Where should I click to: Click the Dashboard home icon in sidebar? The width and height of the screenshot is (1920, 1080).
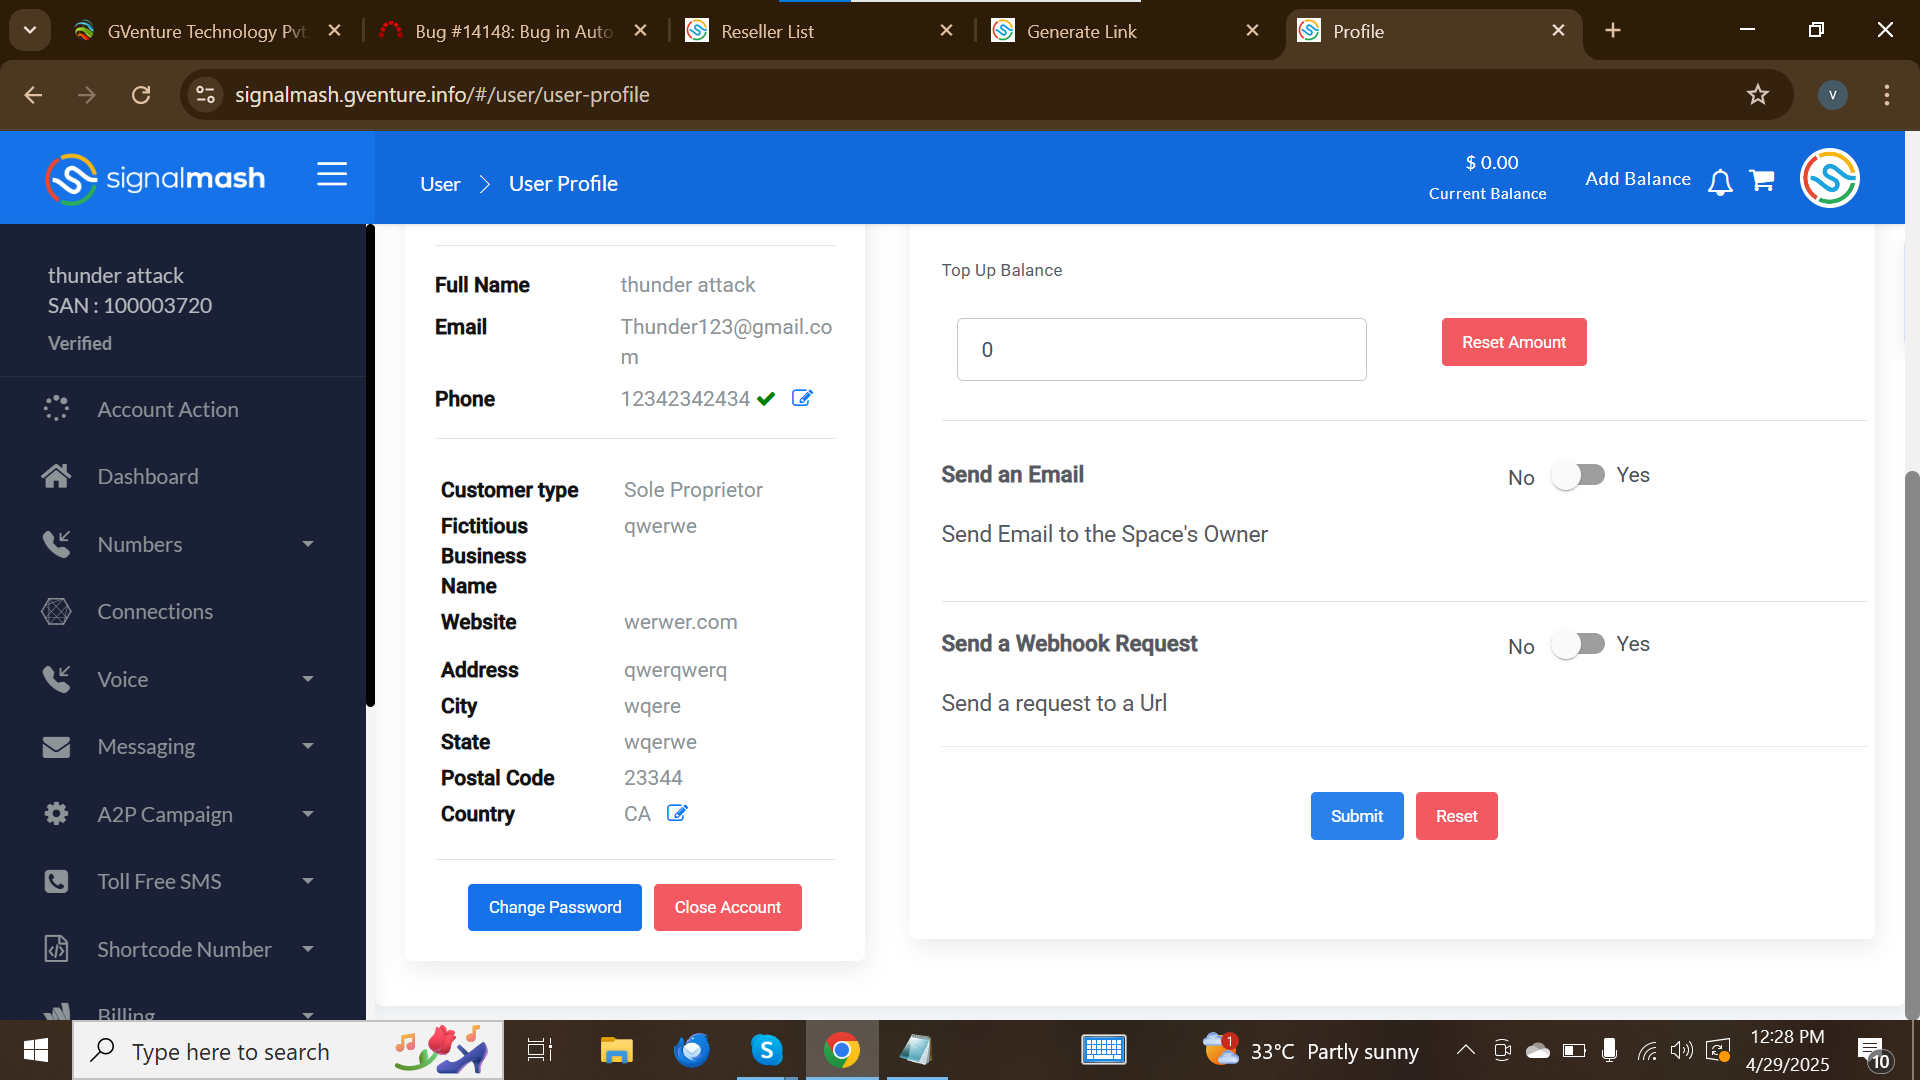pyautogui.click(x=56, y=477)
